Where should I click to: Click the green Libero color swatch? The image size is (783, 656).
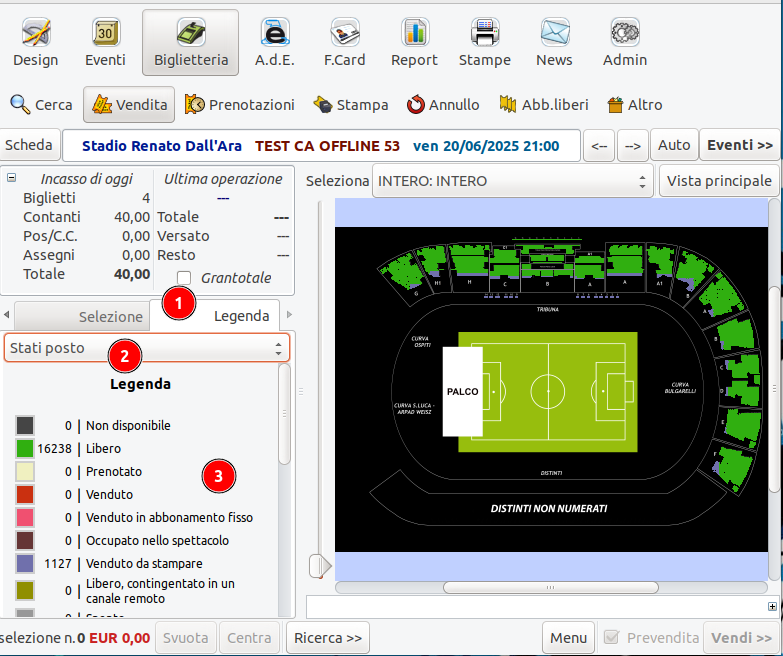(x=25, y=448)
